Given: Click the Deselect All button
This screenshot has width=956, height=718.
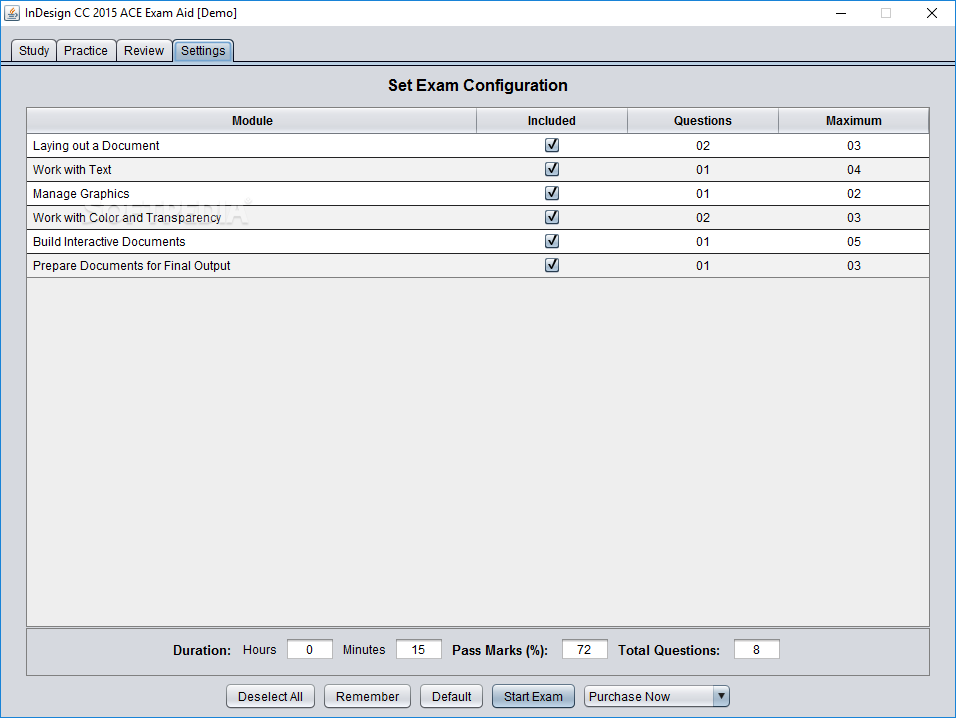Looking at the screenshot, I should [270, 696].
